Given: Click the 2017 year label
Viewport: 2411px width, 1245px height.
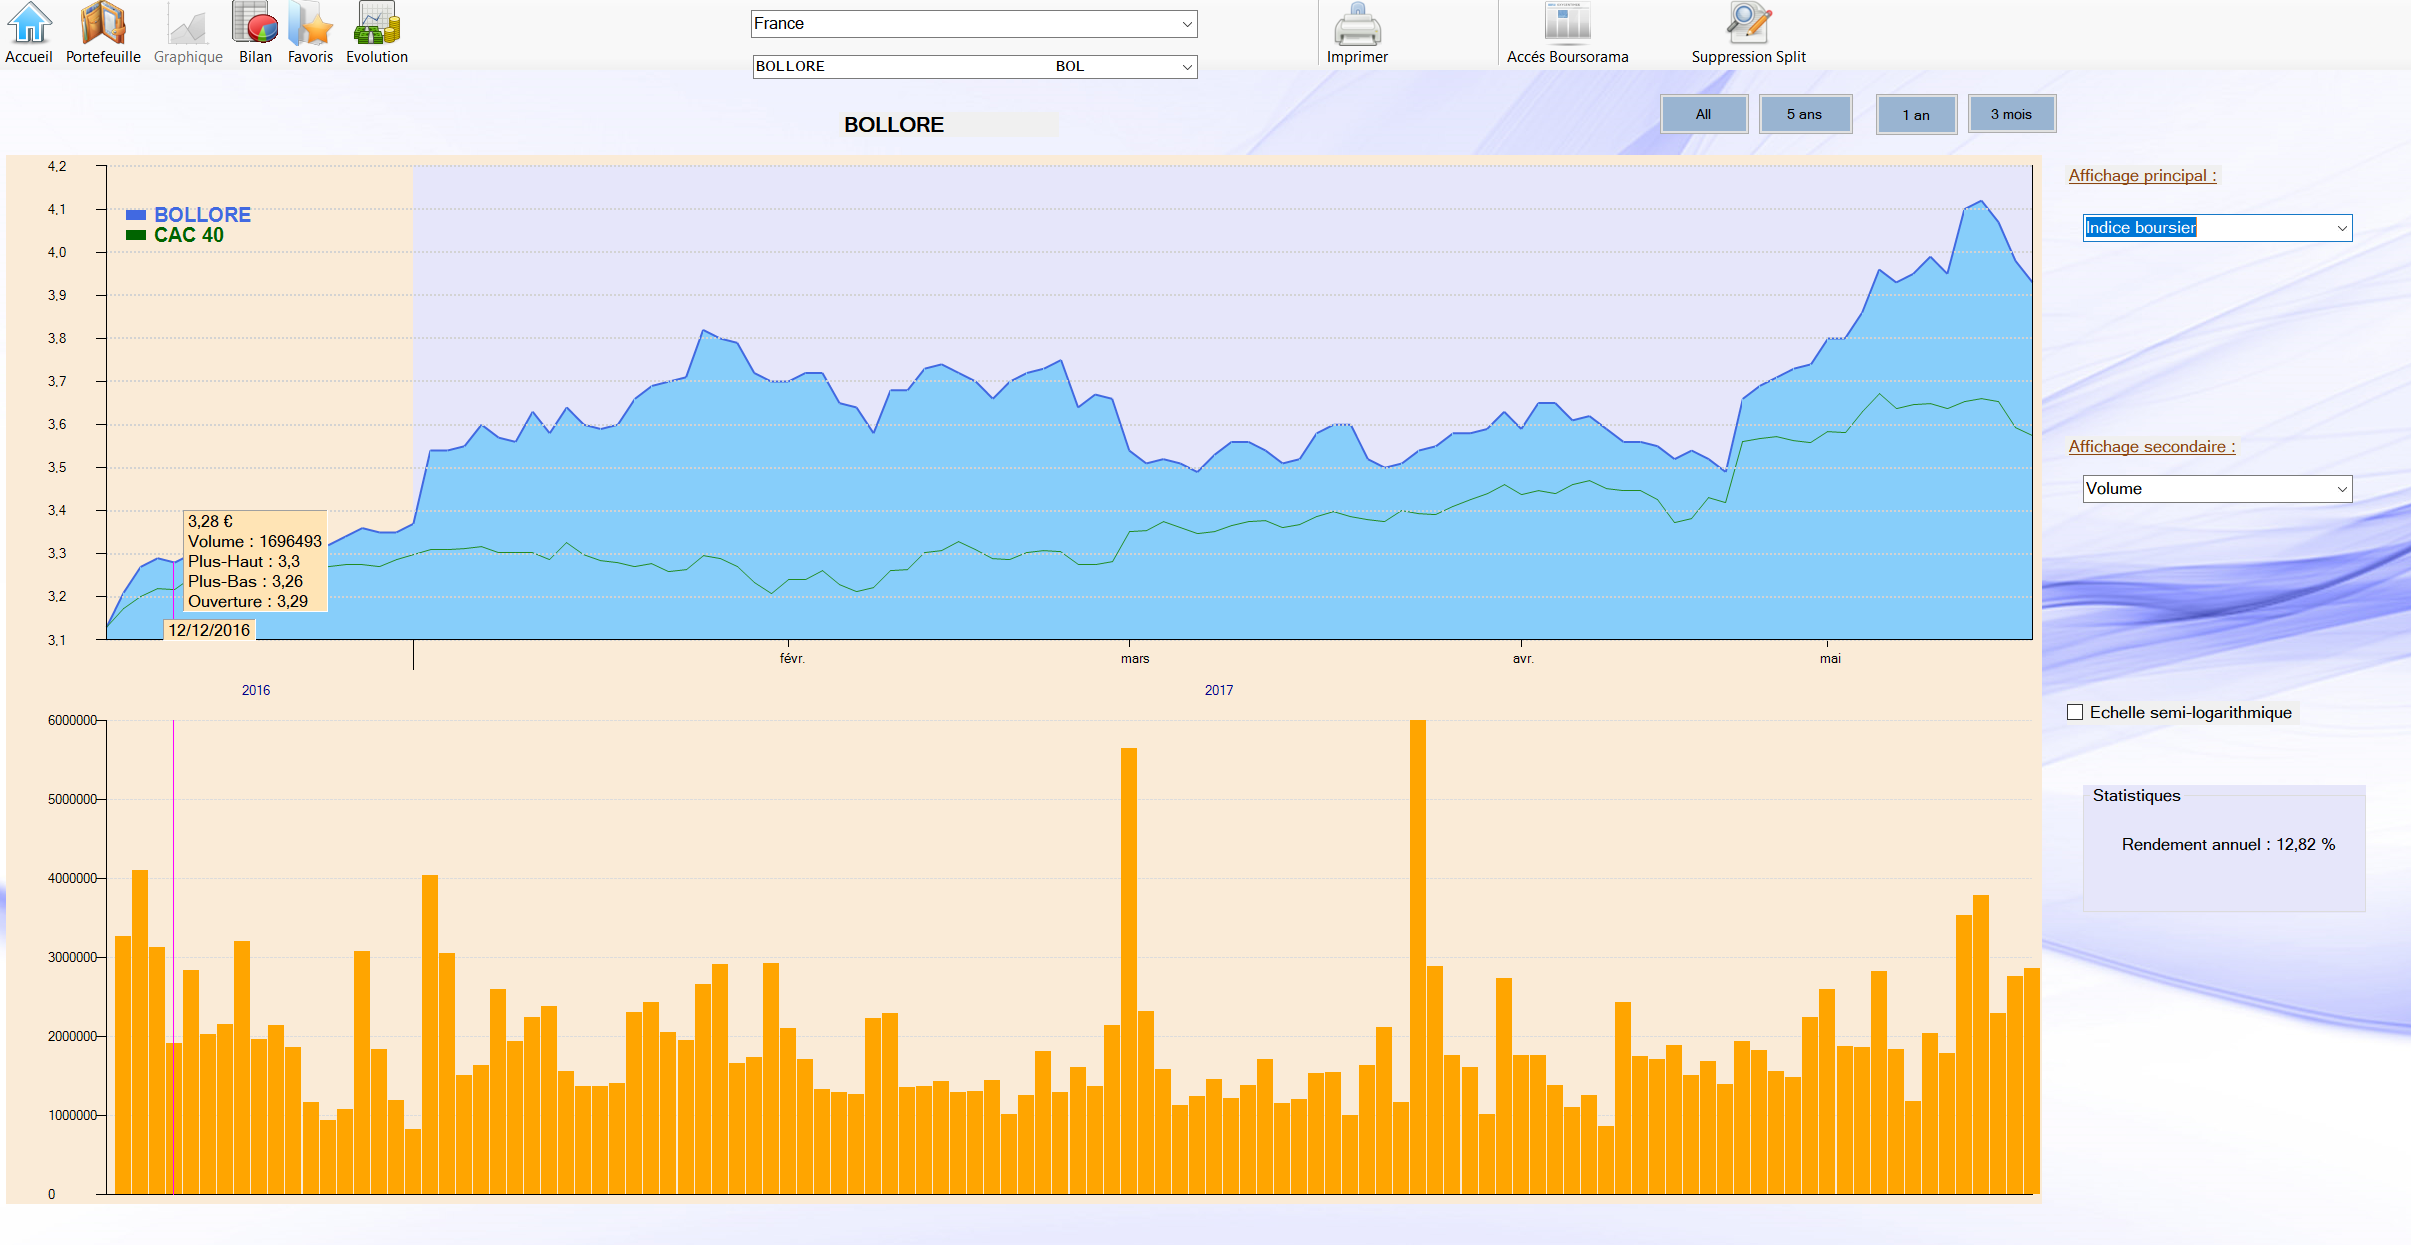Looking at the screenshot, I should [1219, 690].
